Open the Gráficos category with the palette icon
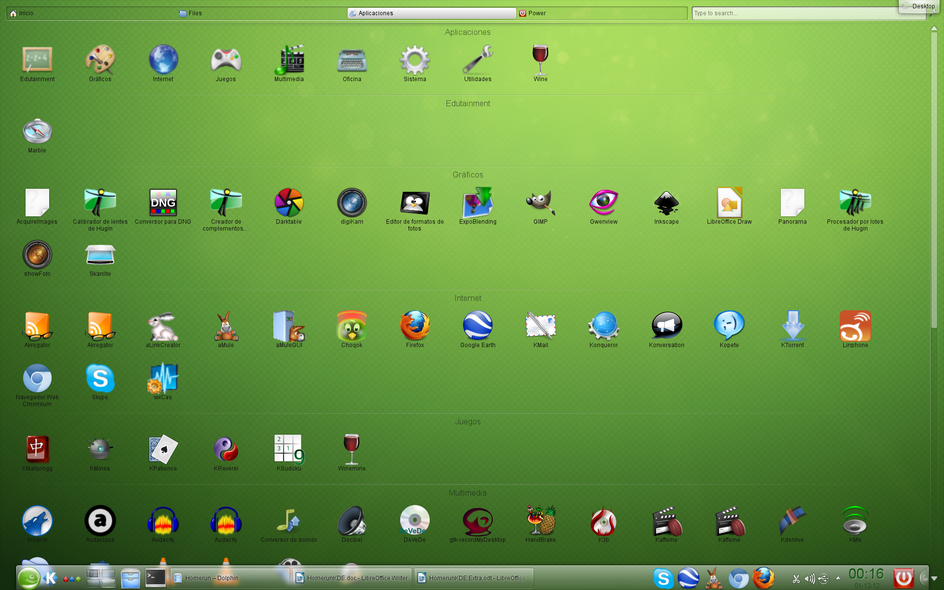Viewport: 944px width, 590px height. point(100,63)
